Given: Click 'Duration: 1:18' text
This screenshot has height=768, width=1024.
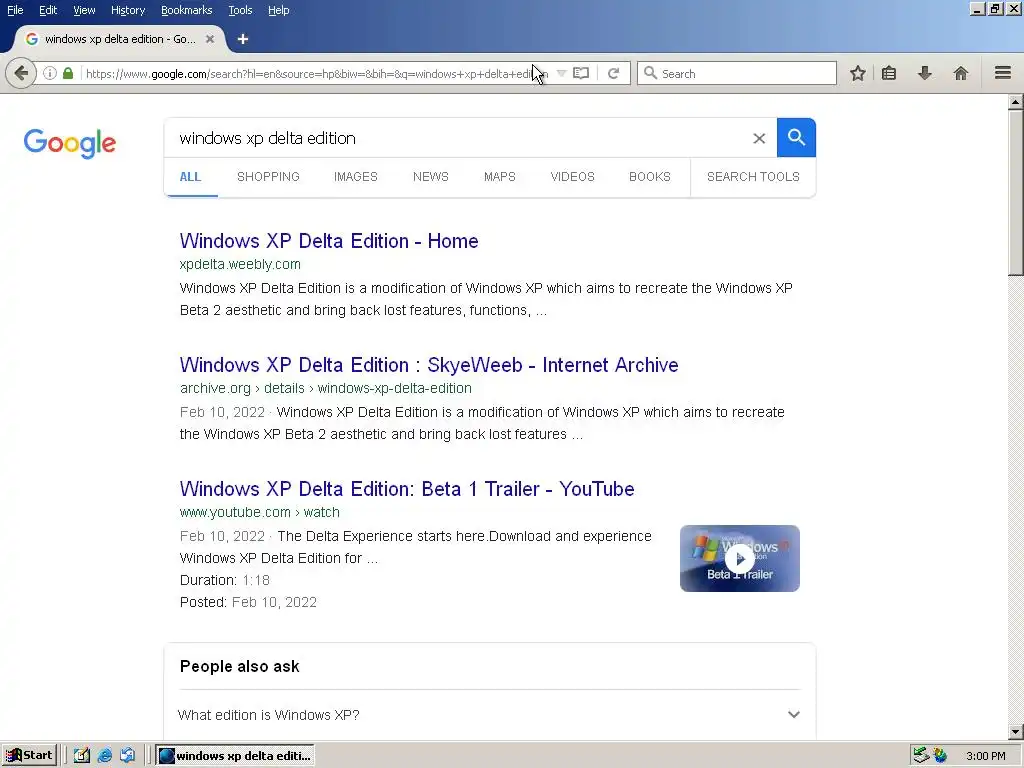Looking at the screenshot, I should point(225,580).
